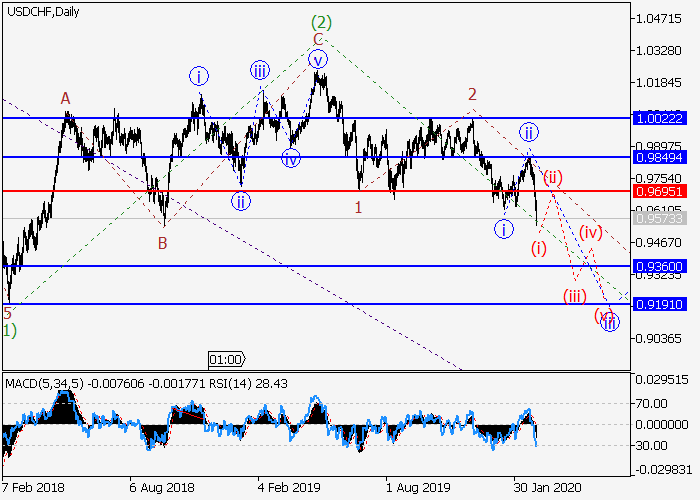Click the red (iii) forecast wave label
700x500 pixels.
click(x=573, y=295)
